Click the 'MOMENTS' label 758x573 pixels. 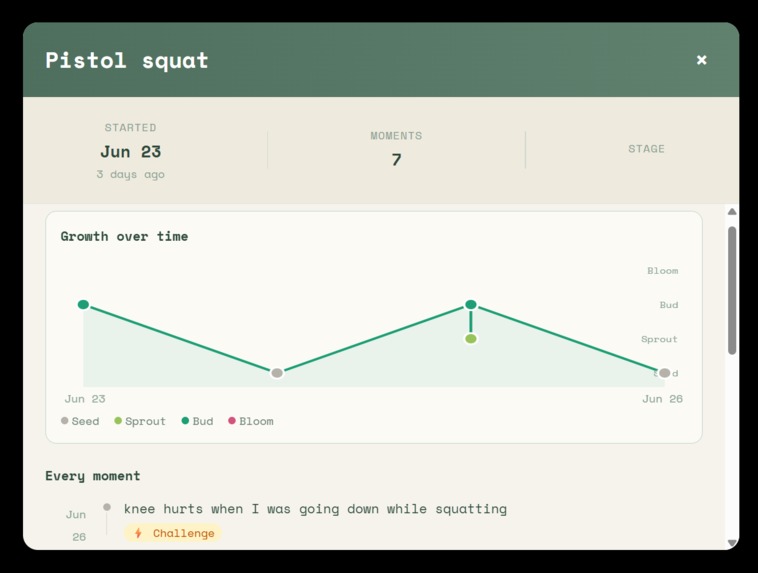coord(396,136)
